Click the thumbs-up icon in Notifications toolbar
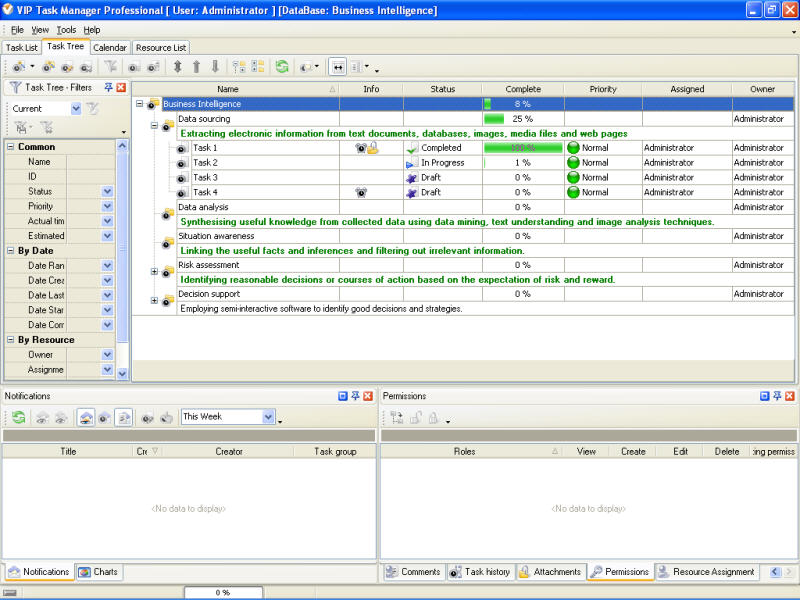This screenshot has width=800, height=600. [x=166, y=417]
